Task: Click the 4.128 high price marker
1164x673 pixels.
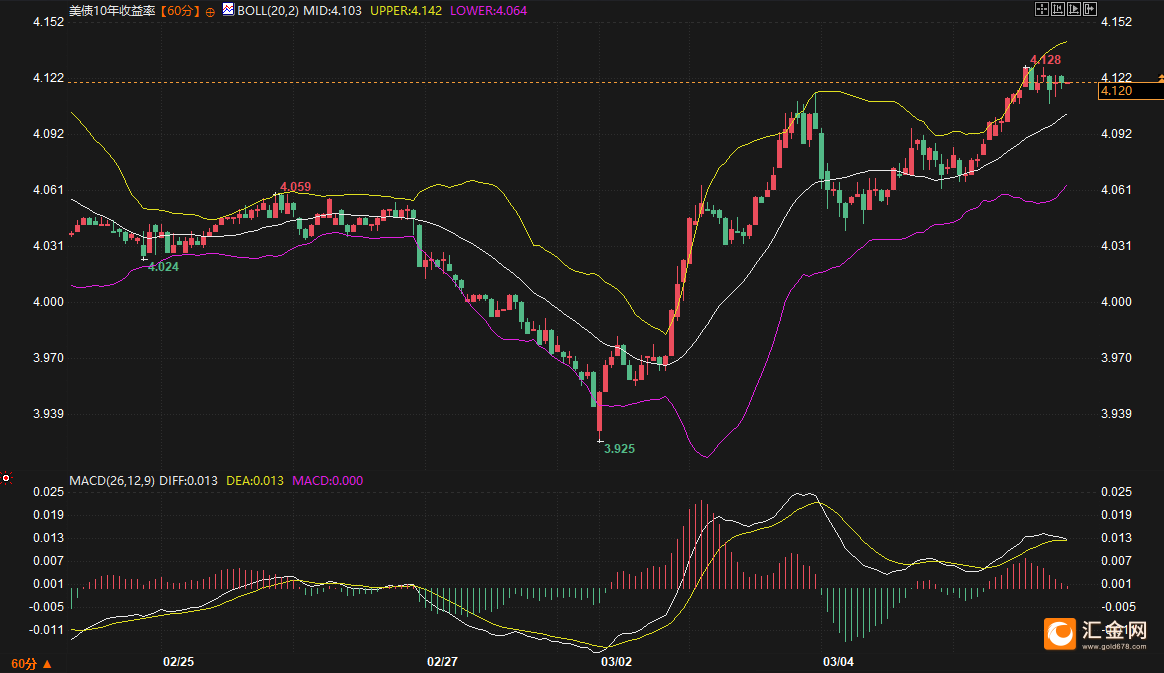Action: click(1045, 61)
